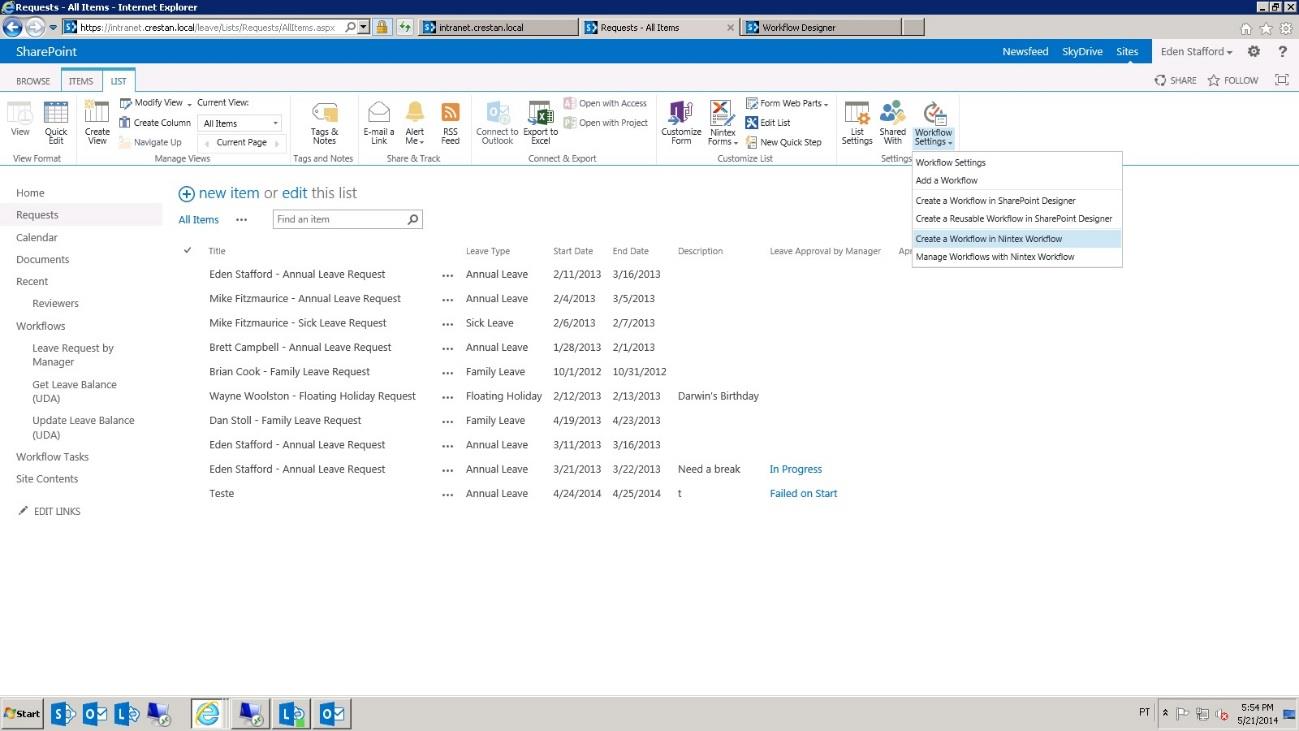Open Tags & Notes
The height and width of the screenshot is (731, 1299).
[324, 123]
